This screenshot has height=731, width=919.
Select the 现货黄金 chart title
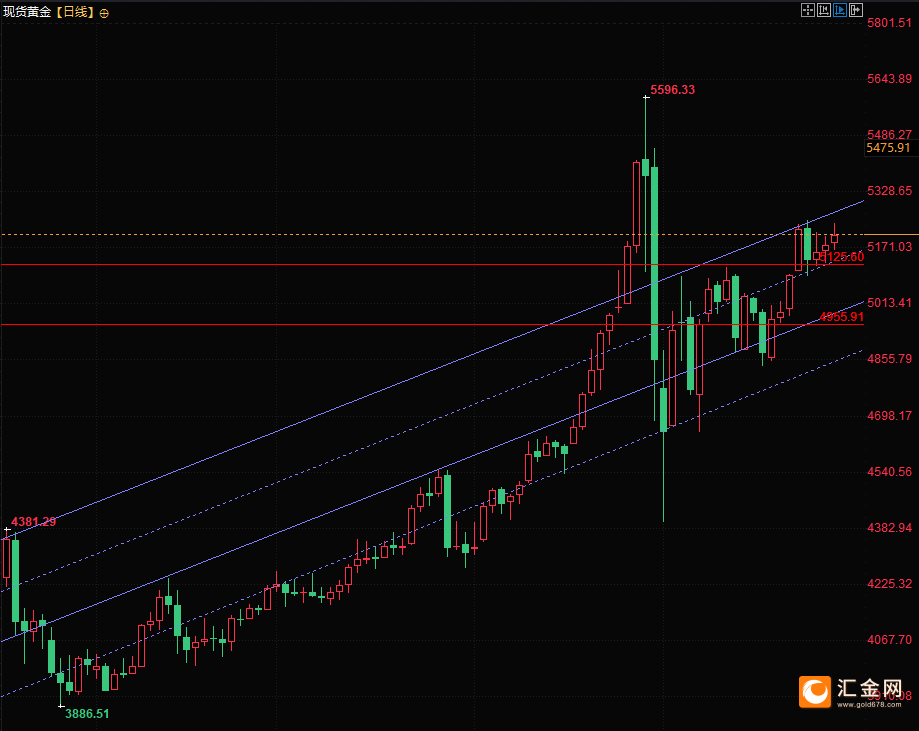[27, 12]
